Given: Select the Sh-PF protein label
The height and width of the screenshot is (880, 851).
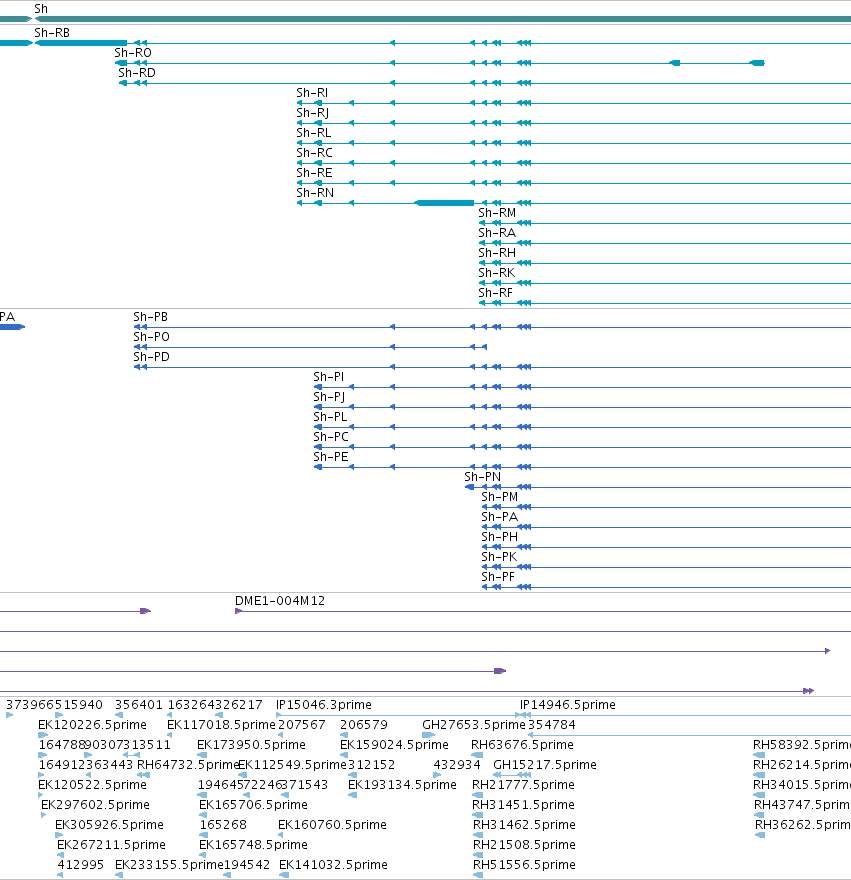Looking at the screenshot, I should (x=498, y=577).
